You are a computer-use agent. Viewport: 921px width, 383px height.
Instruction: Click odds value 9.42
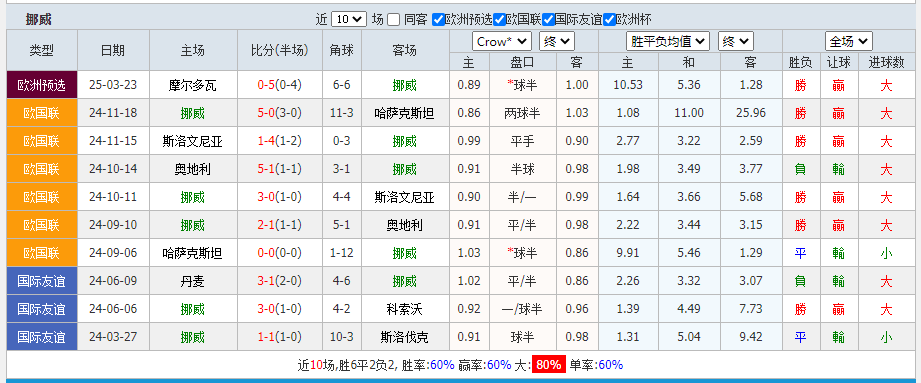[751, 337]
